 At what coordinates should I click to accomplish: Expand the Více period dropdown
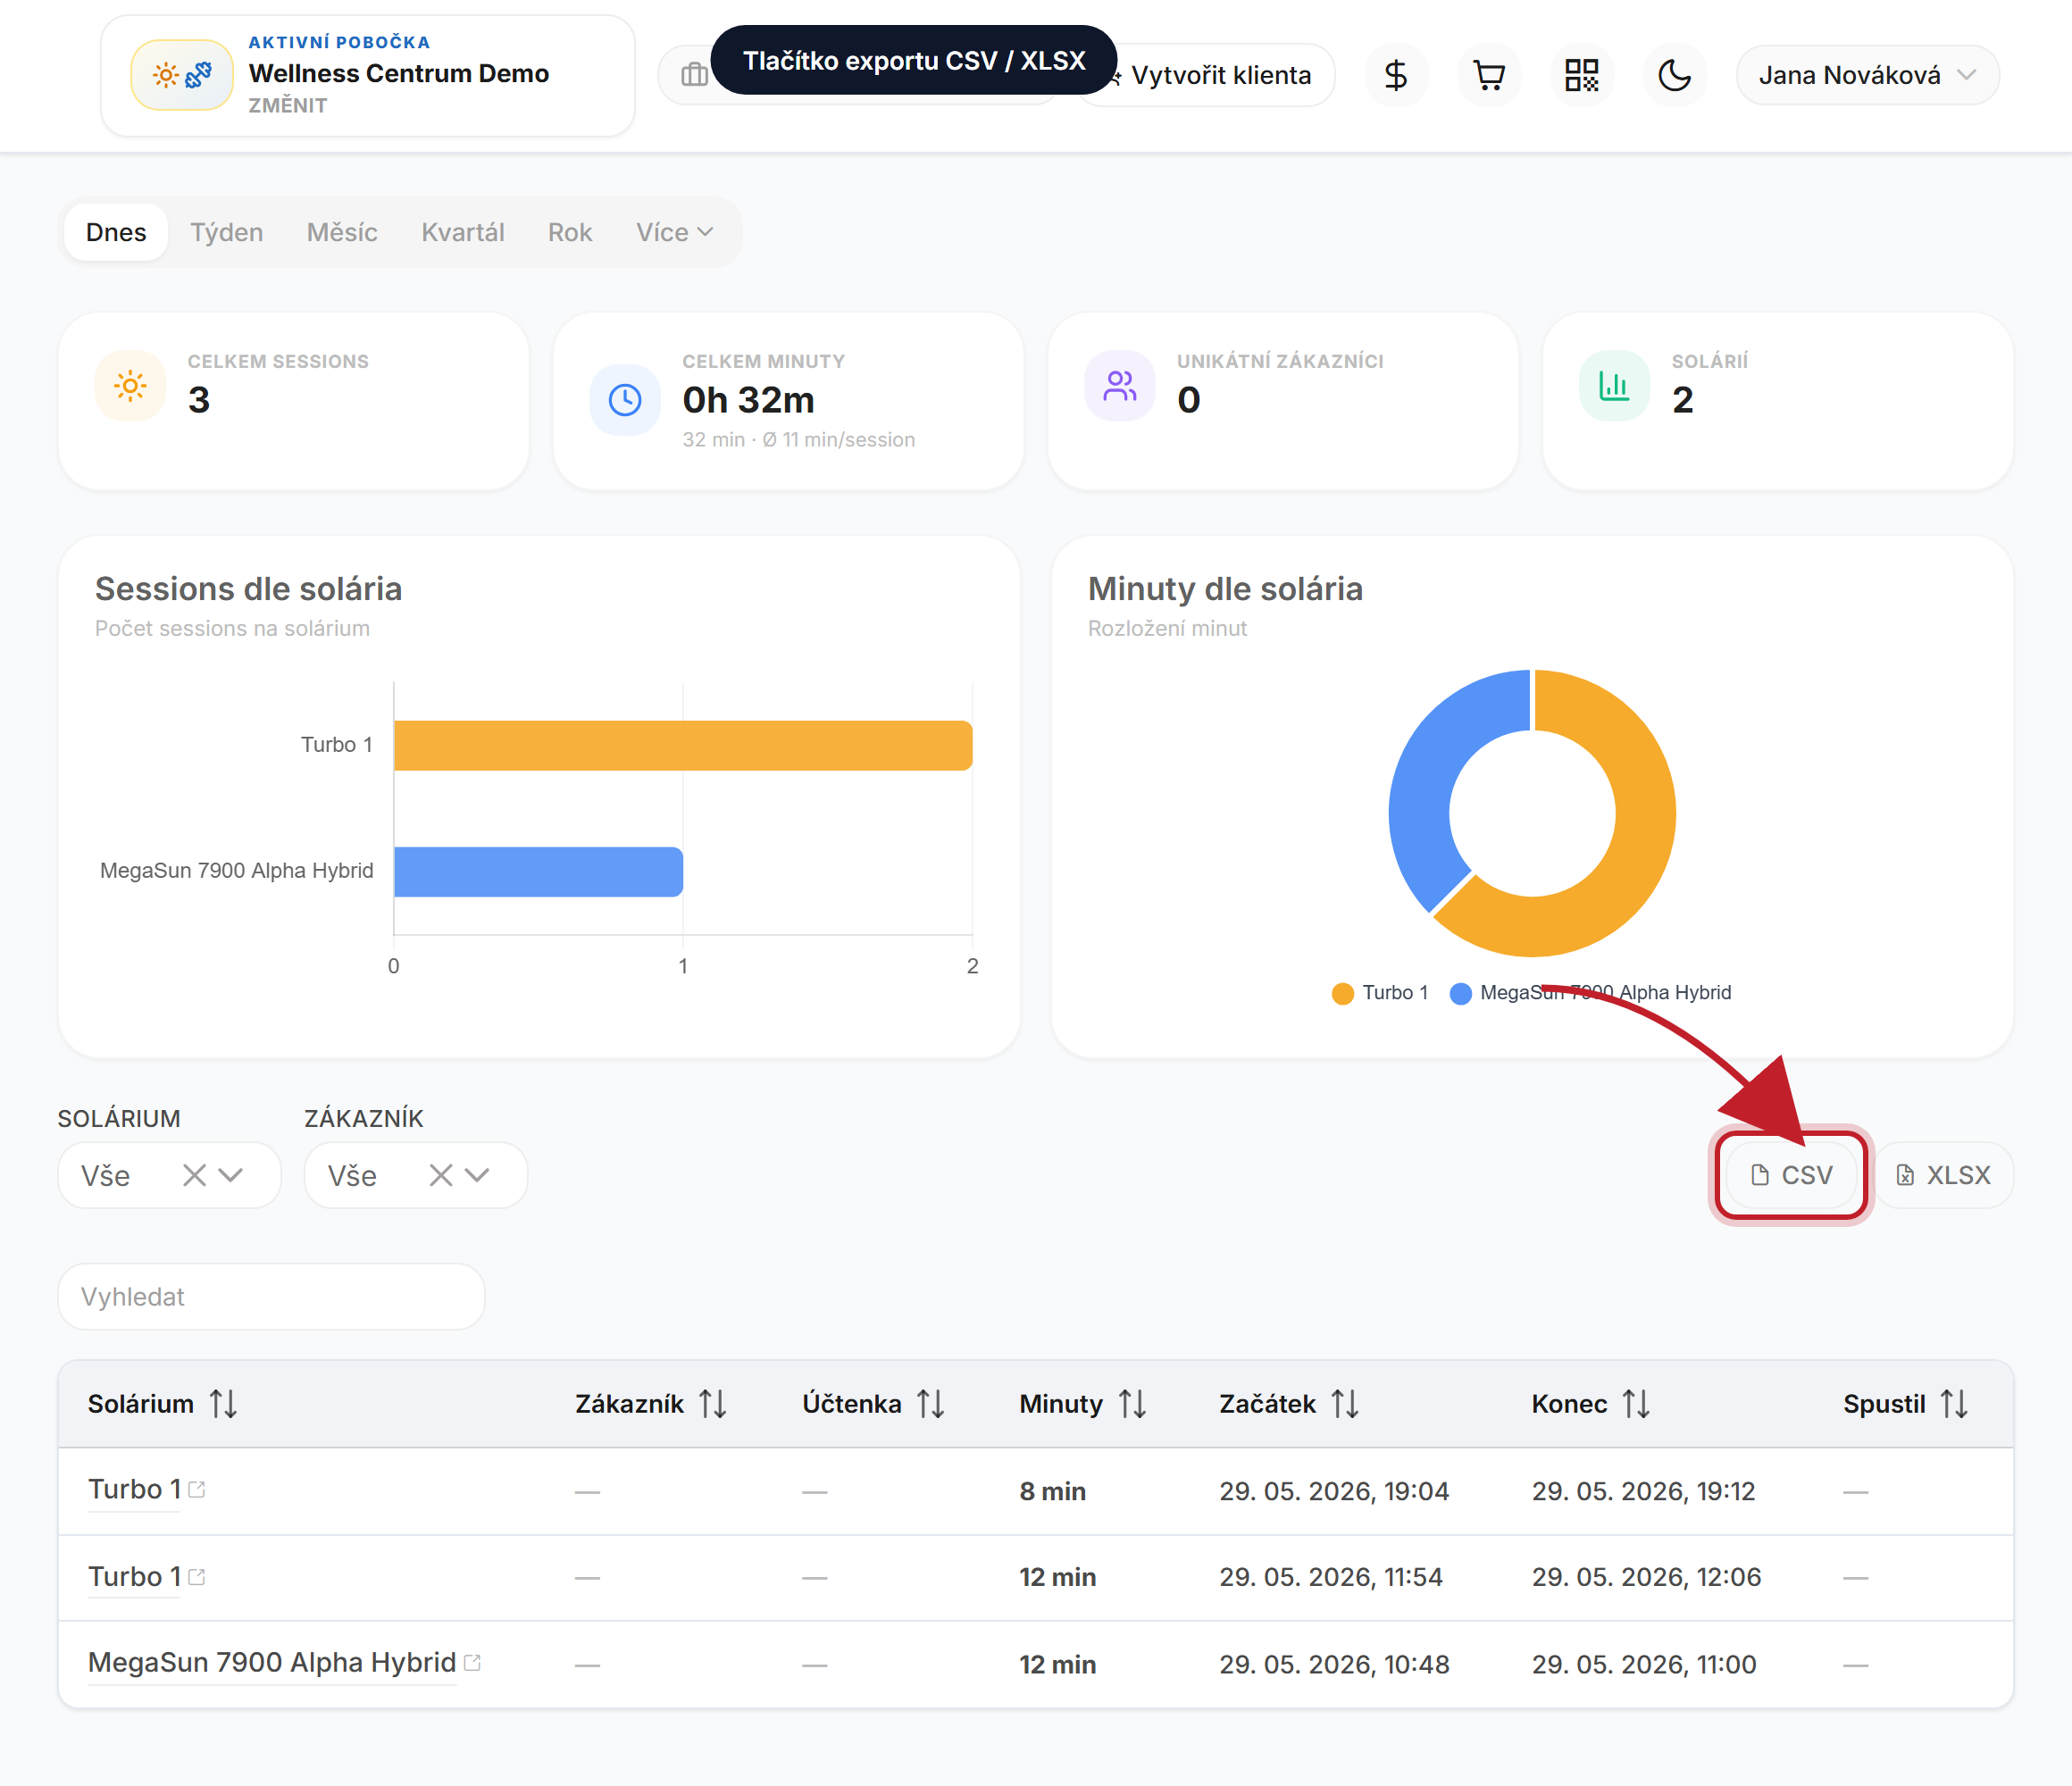675,232
